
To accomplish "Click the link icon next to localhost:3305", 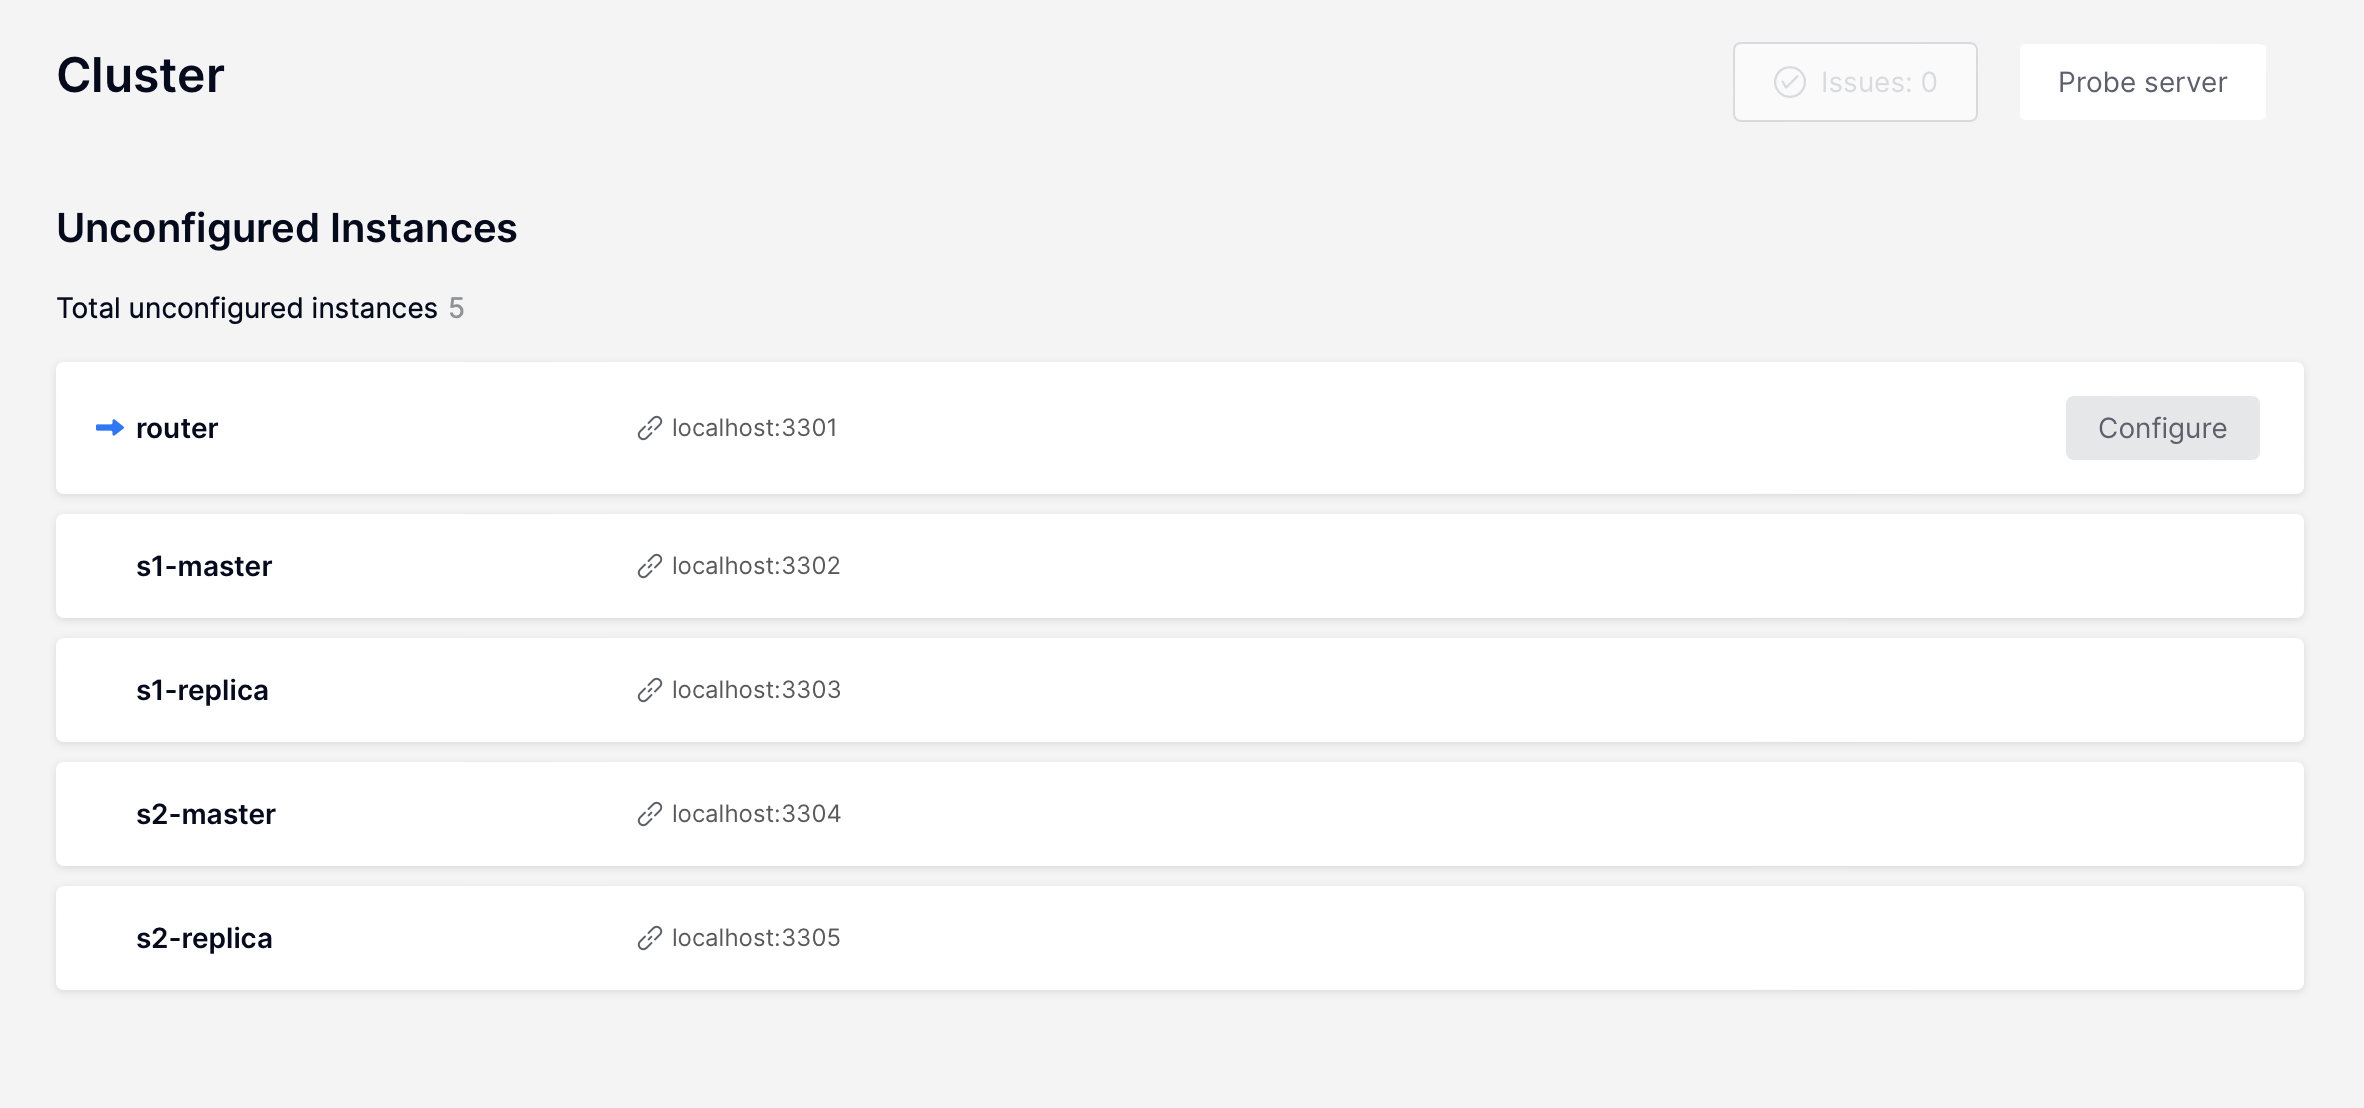I will pyautogui.click(x=650, y=938).
